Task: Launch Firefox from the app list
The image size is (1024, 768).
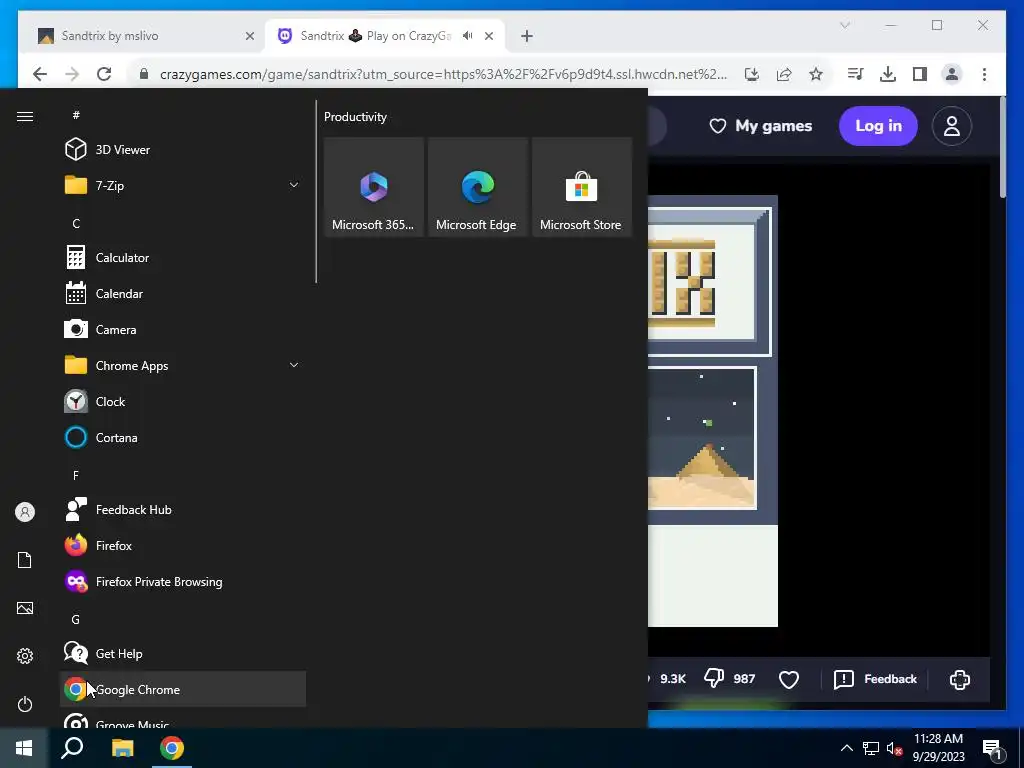Action: (x=183, y=545)
